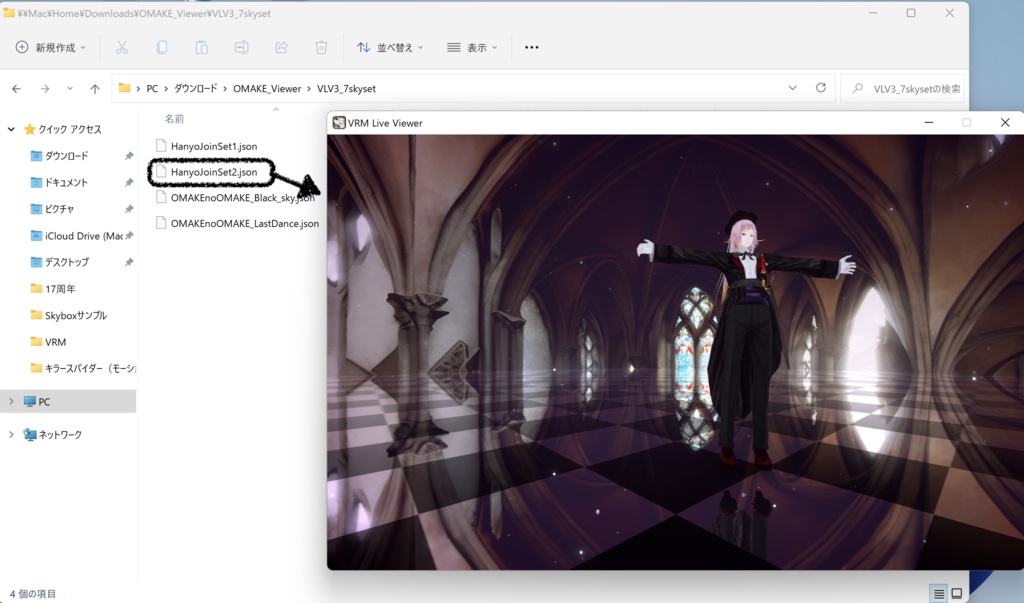Switch to large icons view in status bar
The width and height of the screenshot is (1024, 603).
pyautogui.click(x=957, y=593)
